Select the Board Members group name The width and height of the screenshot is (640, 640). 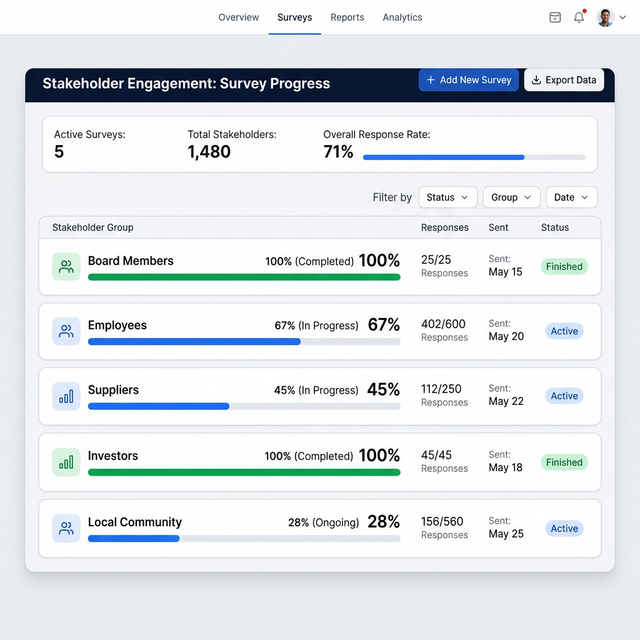pyautogui.click(x=131, y=260)
